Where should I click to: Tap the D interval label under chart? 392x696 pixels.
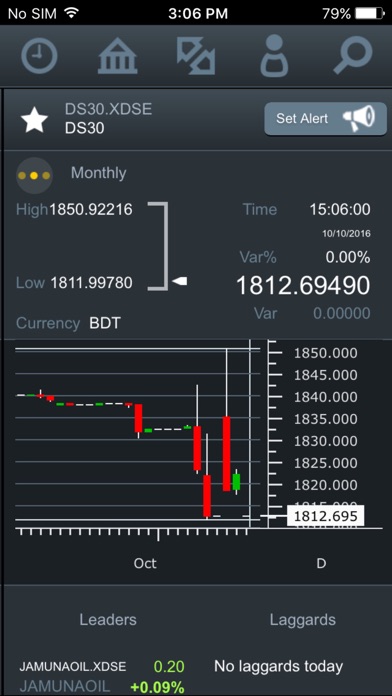click(321, 563)
